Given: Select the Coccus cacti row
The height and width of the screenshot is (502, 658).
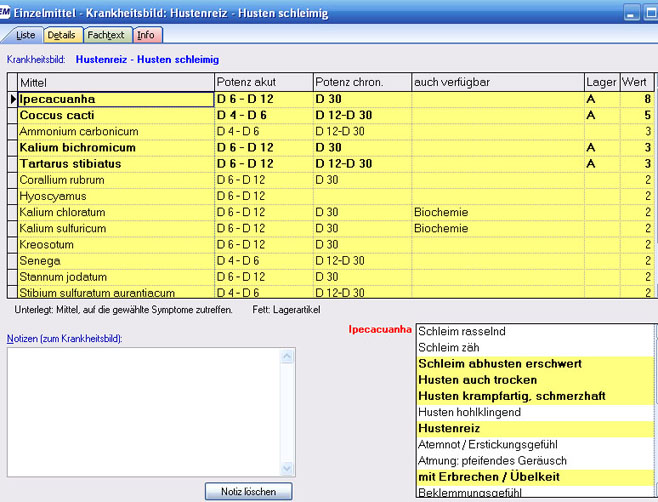Looking at the screenshot, I should click(115, 115).
